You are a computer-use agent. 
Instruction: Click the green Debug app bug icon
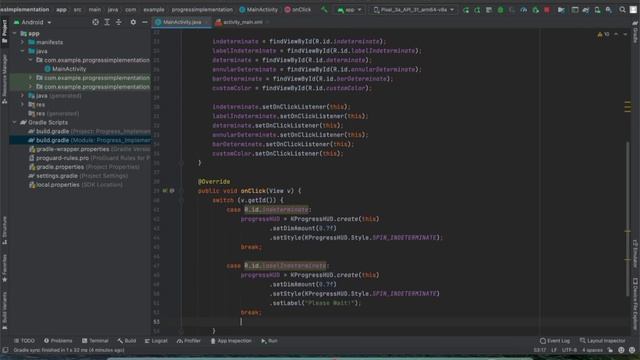pyautogui.click(x=500, y=10)
